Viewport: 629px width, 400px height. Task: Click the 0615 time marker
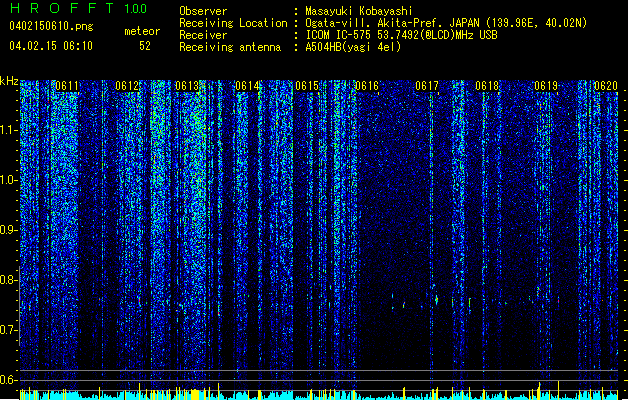[307, 86]
